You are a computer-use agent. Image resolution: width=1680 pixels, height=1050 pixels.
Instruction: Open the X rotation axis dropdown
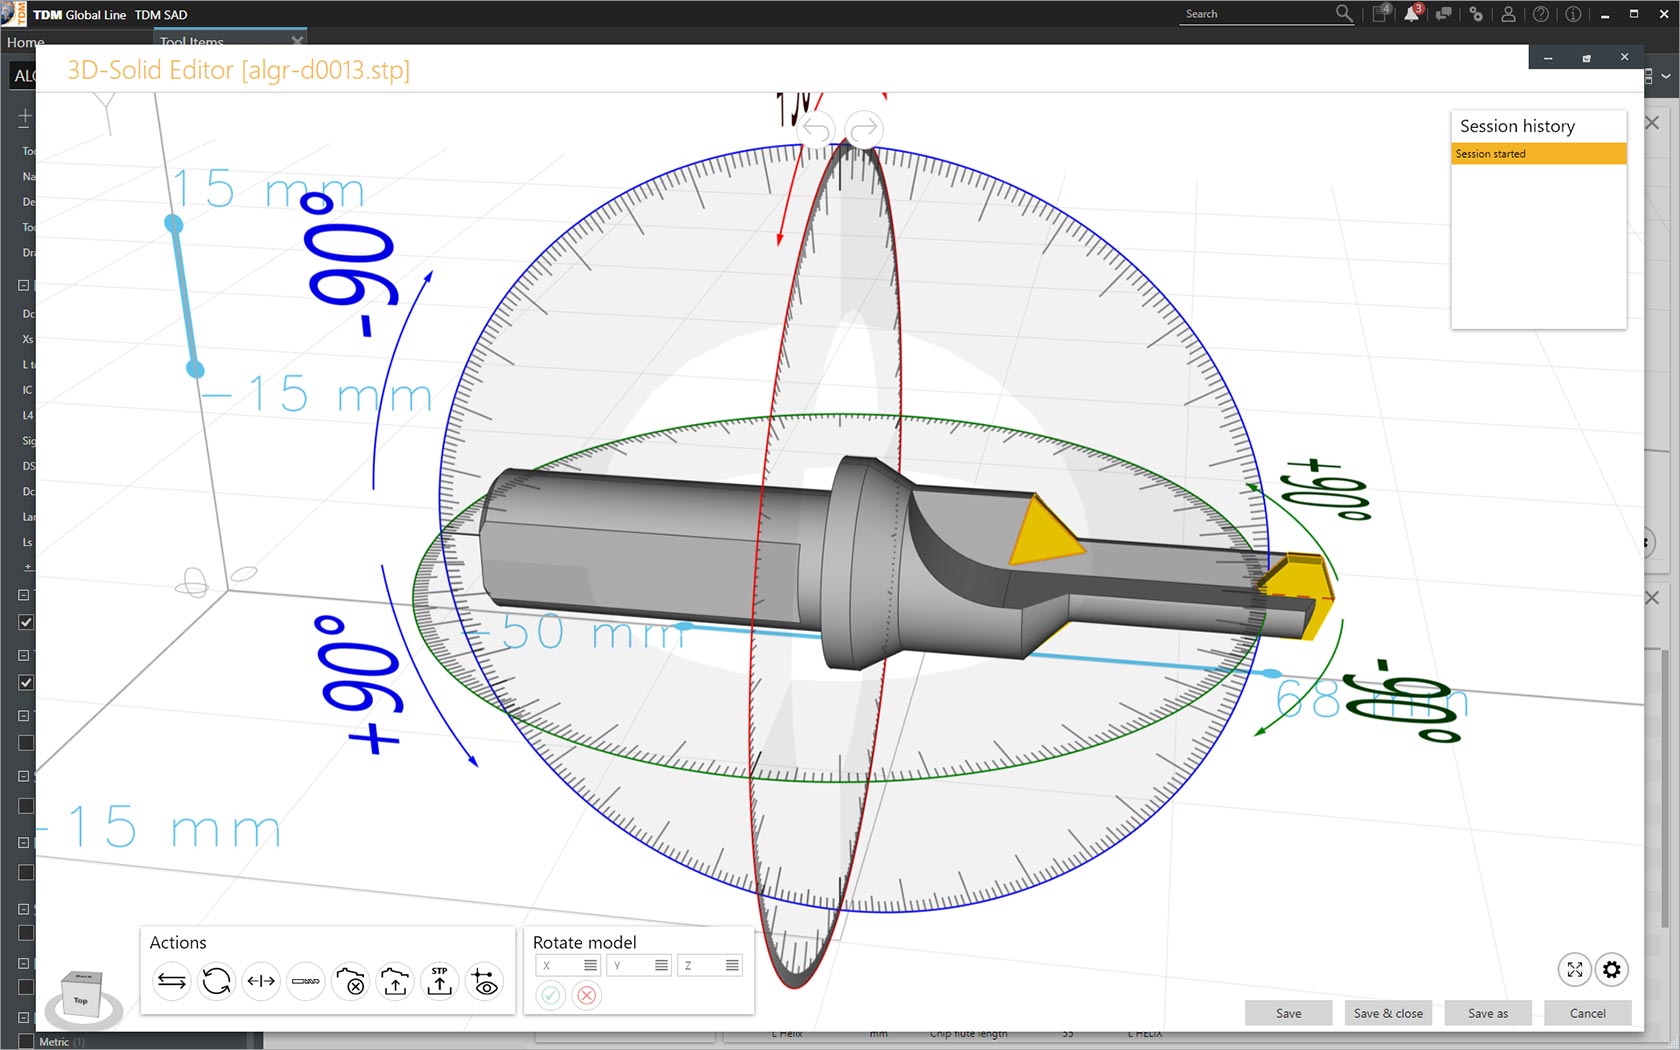[x=590, y=965]
